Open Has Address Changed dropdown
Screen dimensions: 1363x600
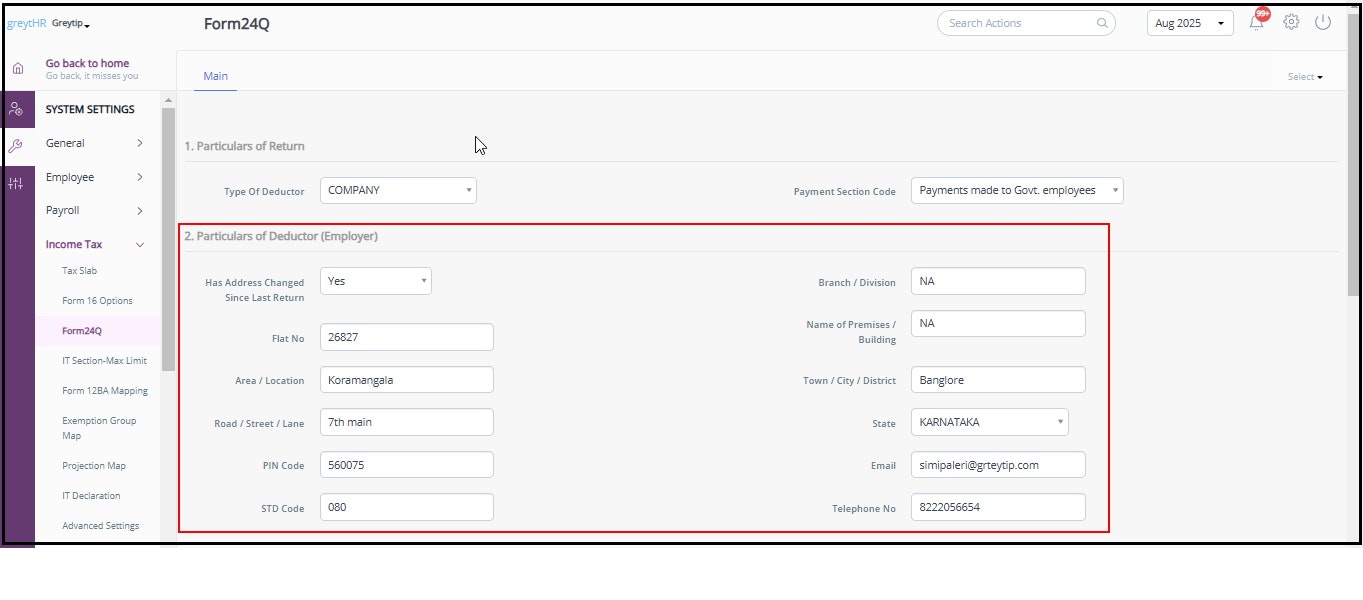pos(376,281)
